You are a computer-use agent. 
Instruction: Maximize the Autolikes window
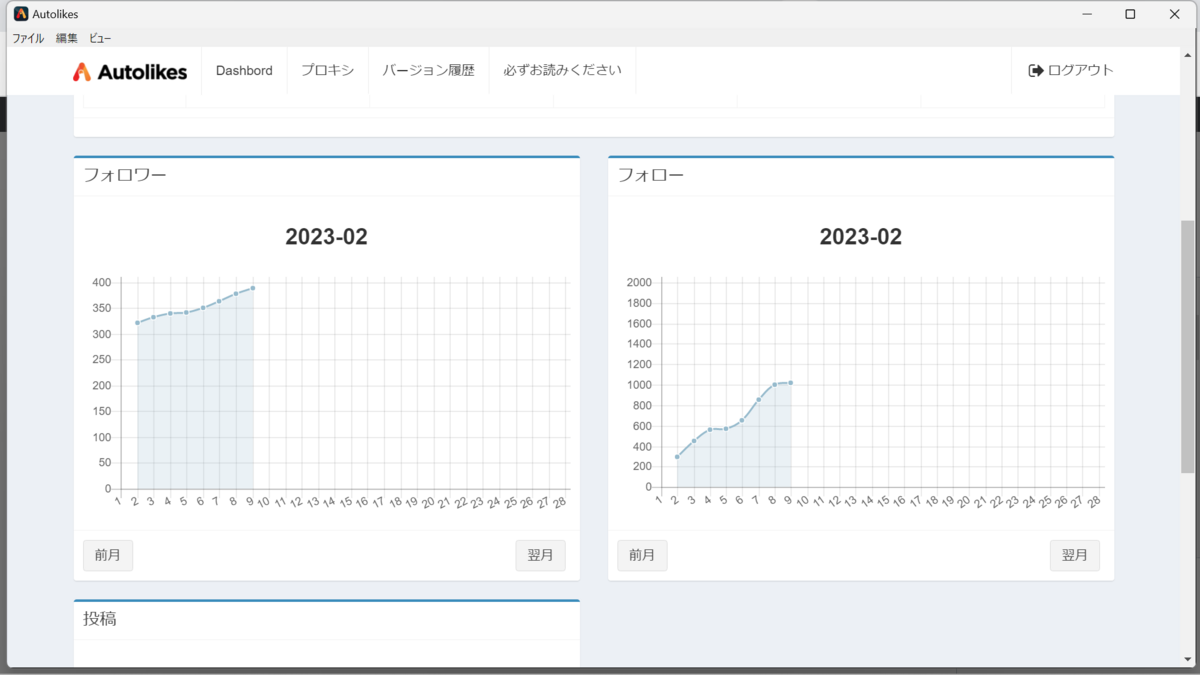coord(1130,14)
